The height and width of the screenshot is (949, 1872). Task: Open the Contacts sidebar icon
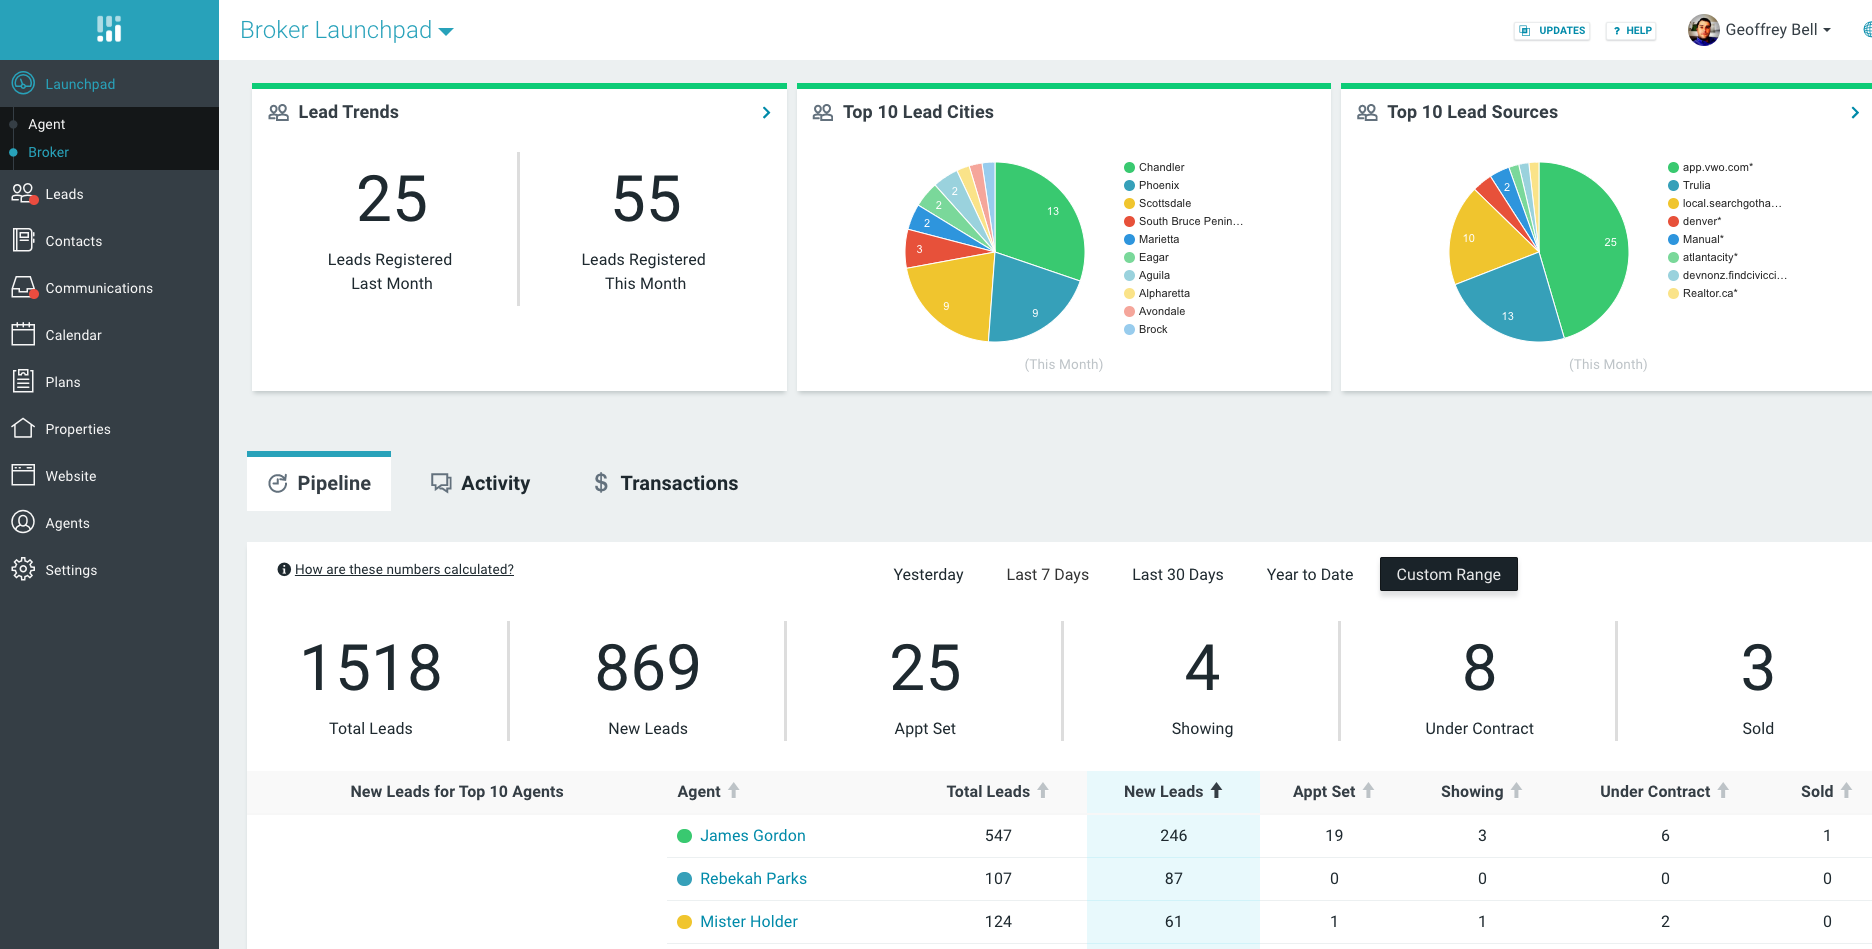coord(23,241)
